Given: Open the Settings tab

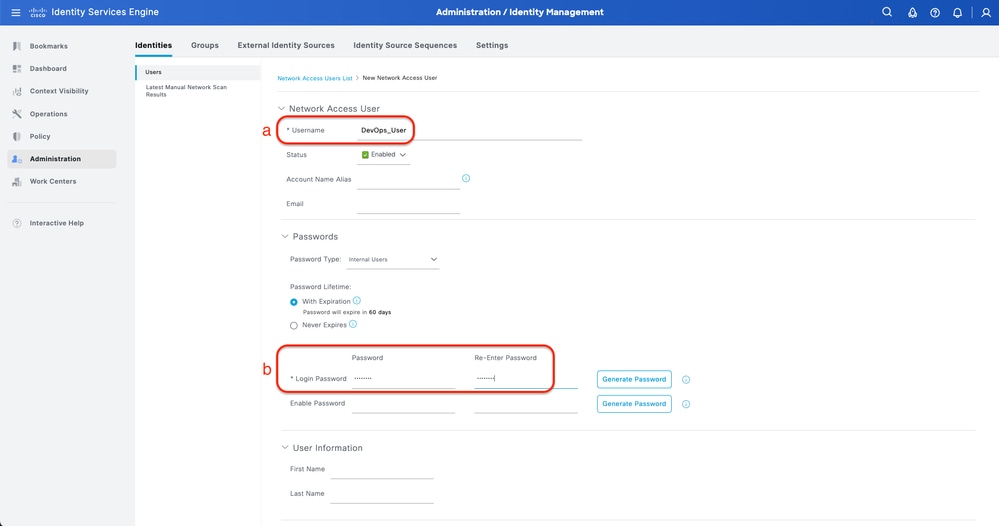Looking at the screenshot, I should point(492,45).
